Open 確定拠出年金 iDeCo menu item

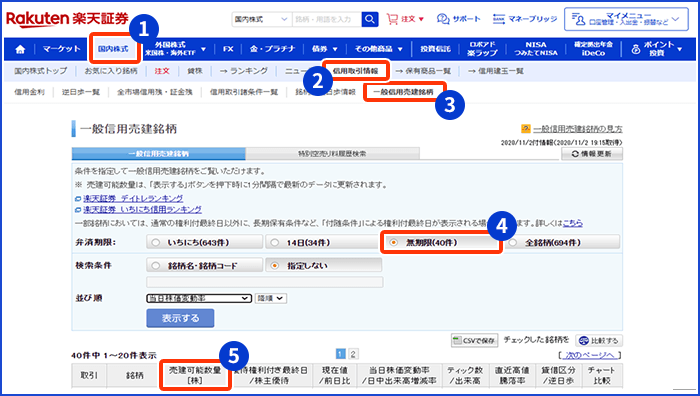tap(593, 49)
